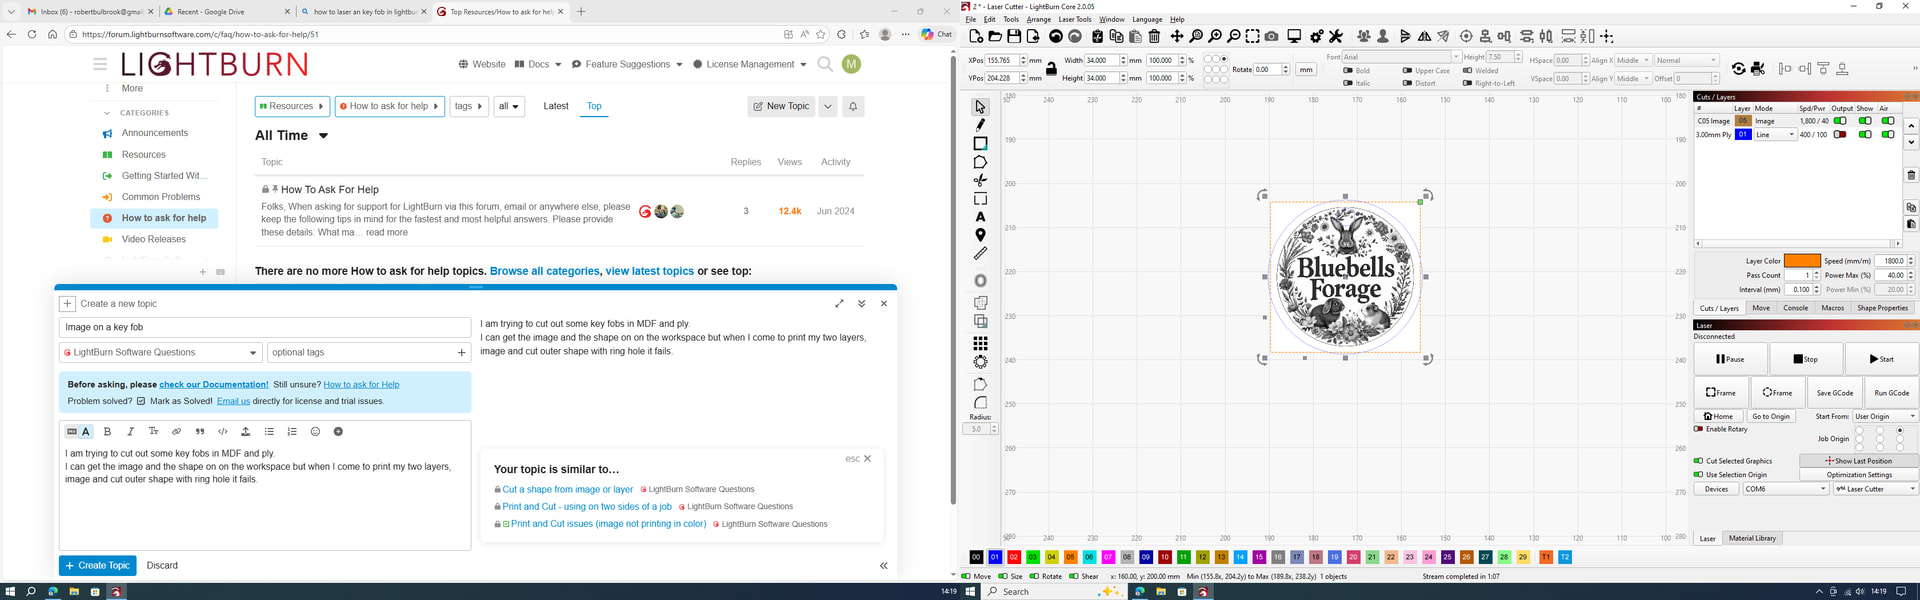Click the Save GCode button
This screenshot has width=1920, height=600.
point(1835,393)
